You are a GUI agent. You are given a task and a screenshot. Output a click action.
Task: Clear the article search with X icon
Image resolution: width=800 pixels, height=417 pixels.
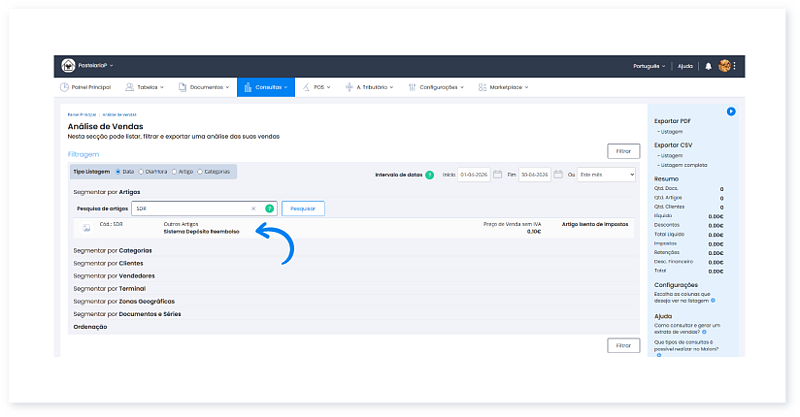(x=253, y=208)
